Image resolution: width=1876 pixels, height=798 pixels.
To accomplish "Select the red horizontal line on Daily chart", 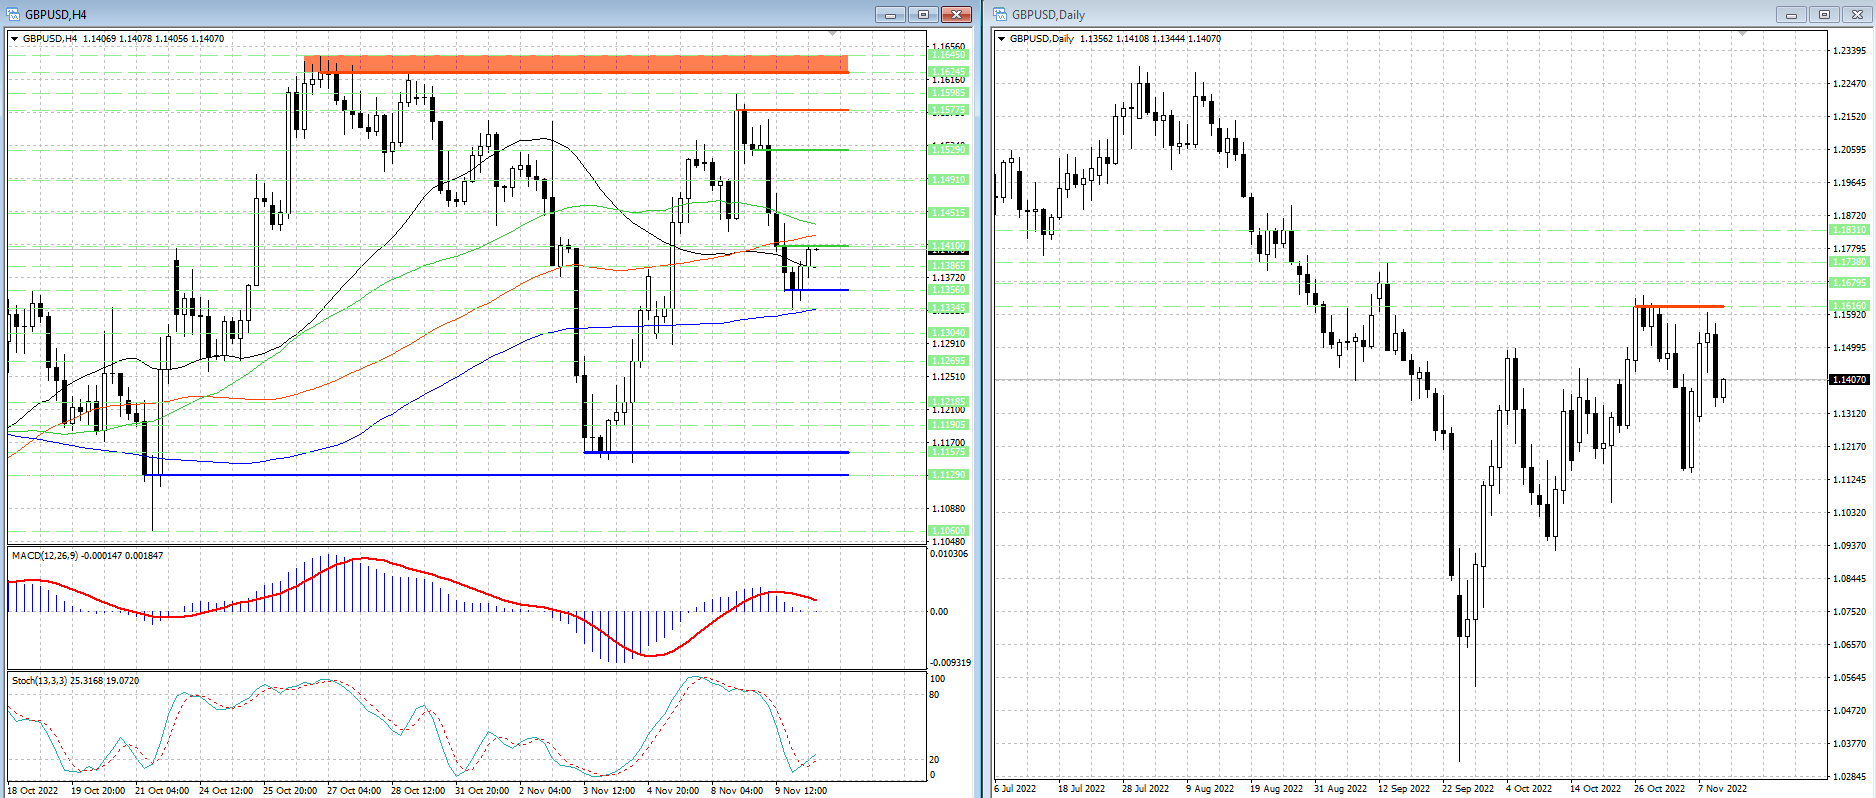I will pyautogui.click(x=1680, y=306).
